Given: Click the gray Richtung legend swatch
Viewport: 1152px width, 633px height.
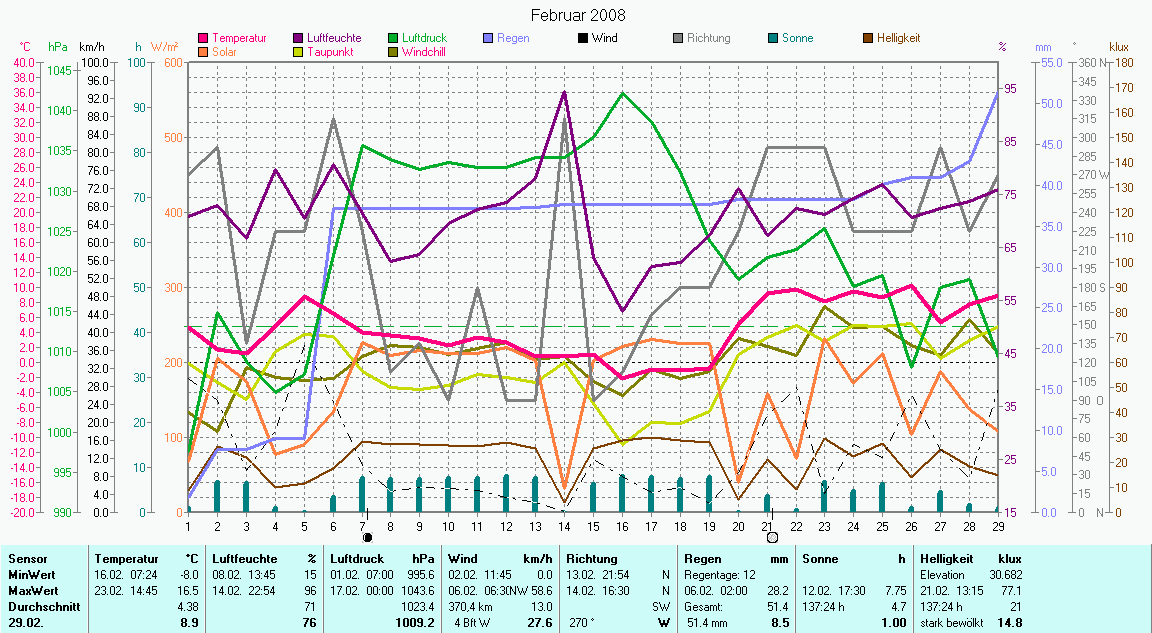Looking at the screenshot, I should (x=677, y=38).
